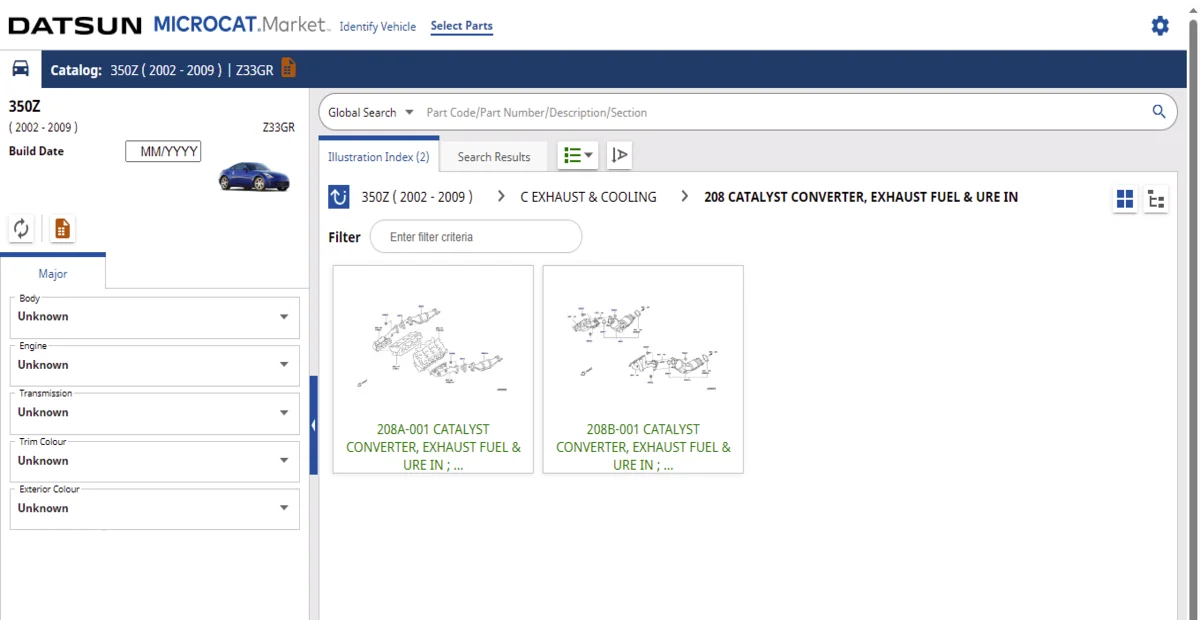Open the orange catalog document icon beside Z33GR
The width and height of the screenshot is (1200, 620).
pos(288,68)
